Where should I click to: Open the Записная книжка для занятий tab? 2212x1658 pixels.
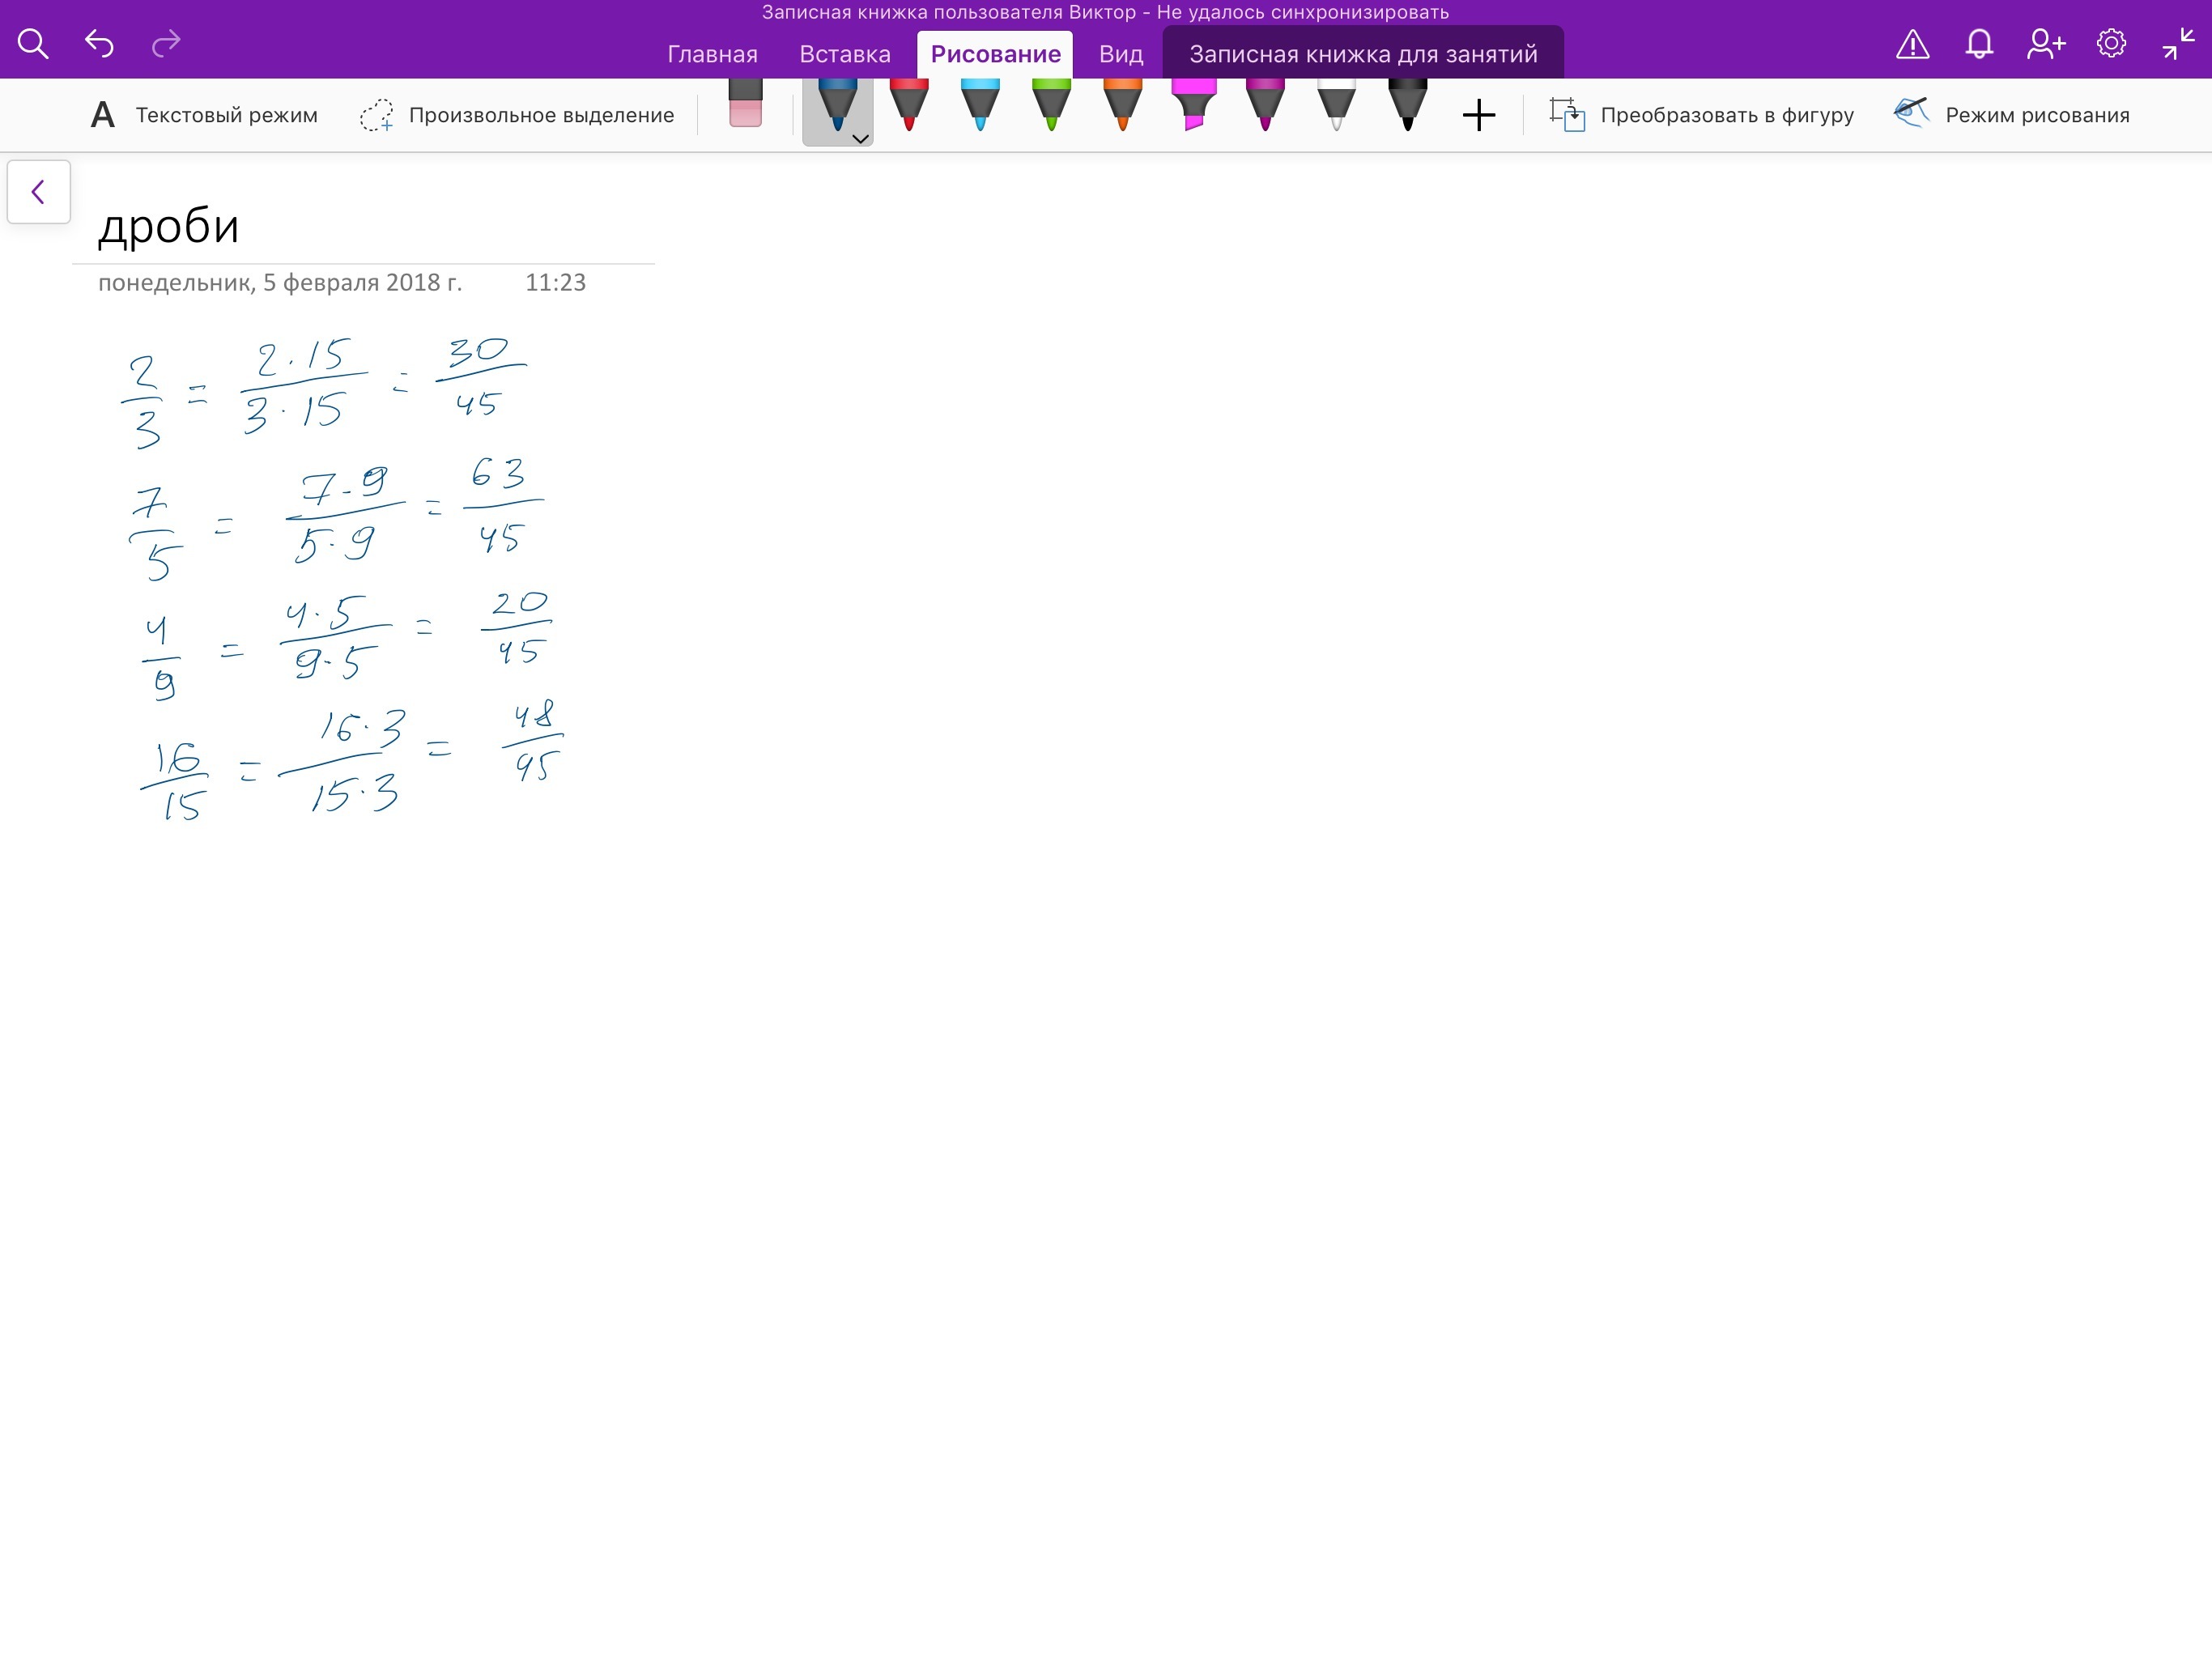click(x=1362, y=54)
